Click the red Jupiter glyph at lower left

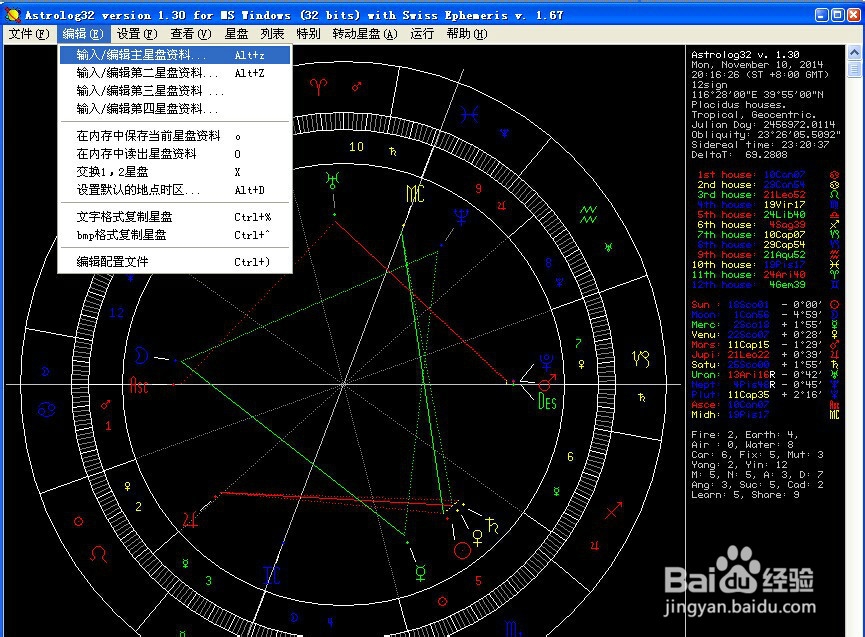(x=190, y=520)
